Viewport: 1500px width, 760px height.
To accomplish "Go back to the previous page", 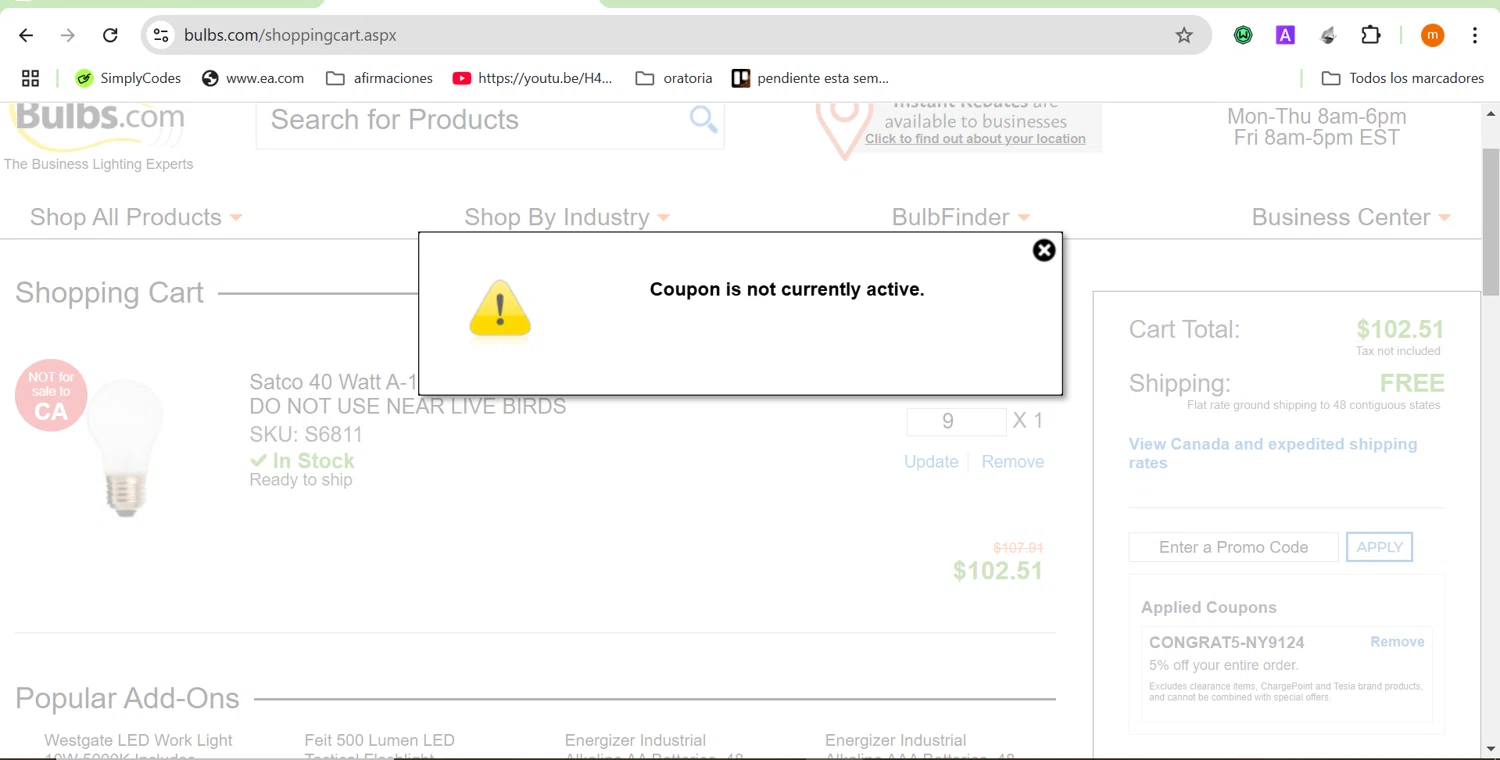I will [26, 35].
